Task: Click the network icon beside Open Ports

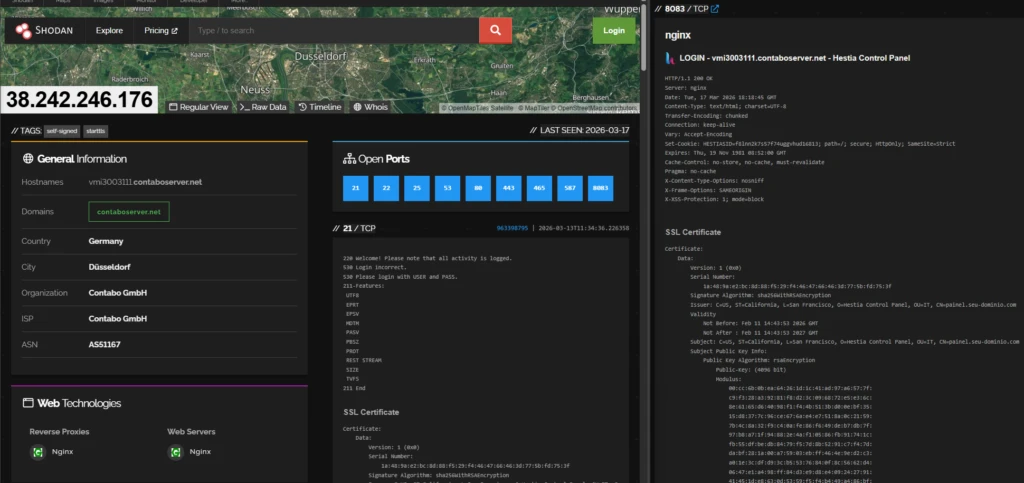Action: (349, 158)
